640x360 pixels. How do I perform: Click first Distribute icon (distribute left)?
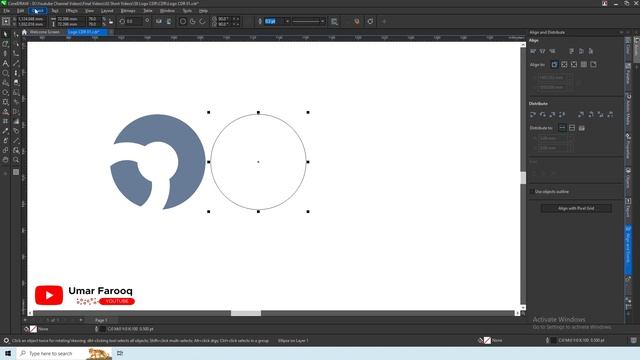pos(533,115)
